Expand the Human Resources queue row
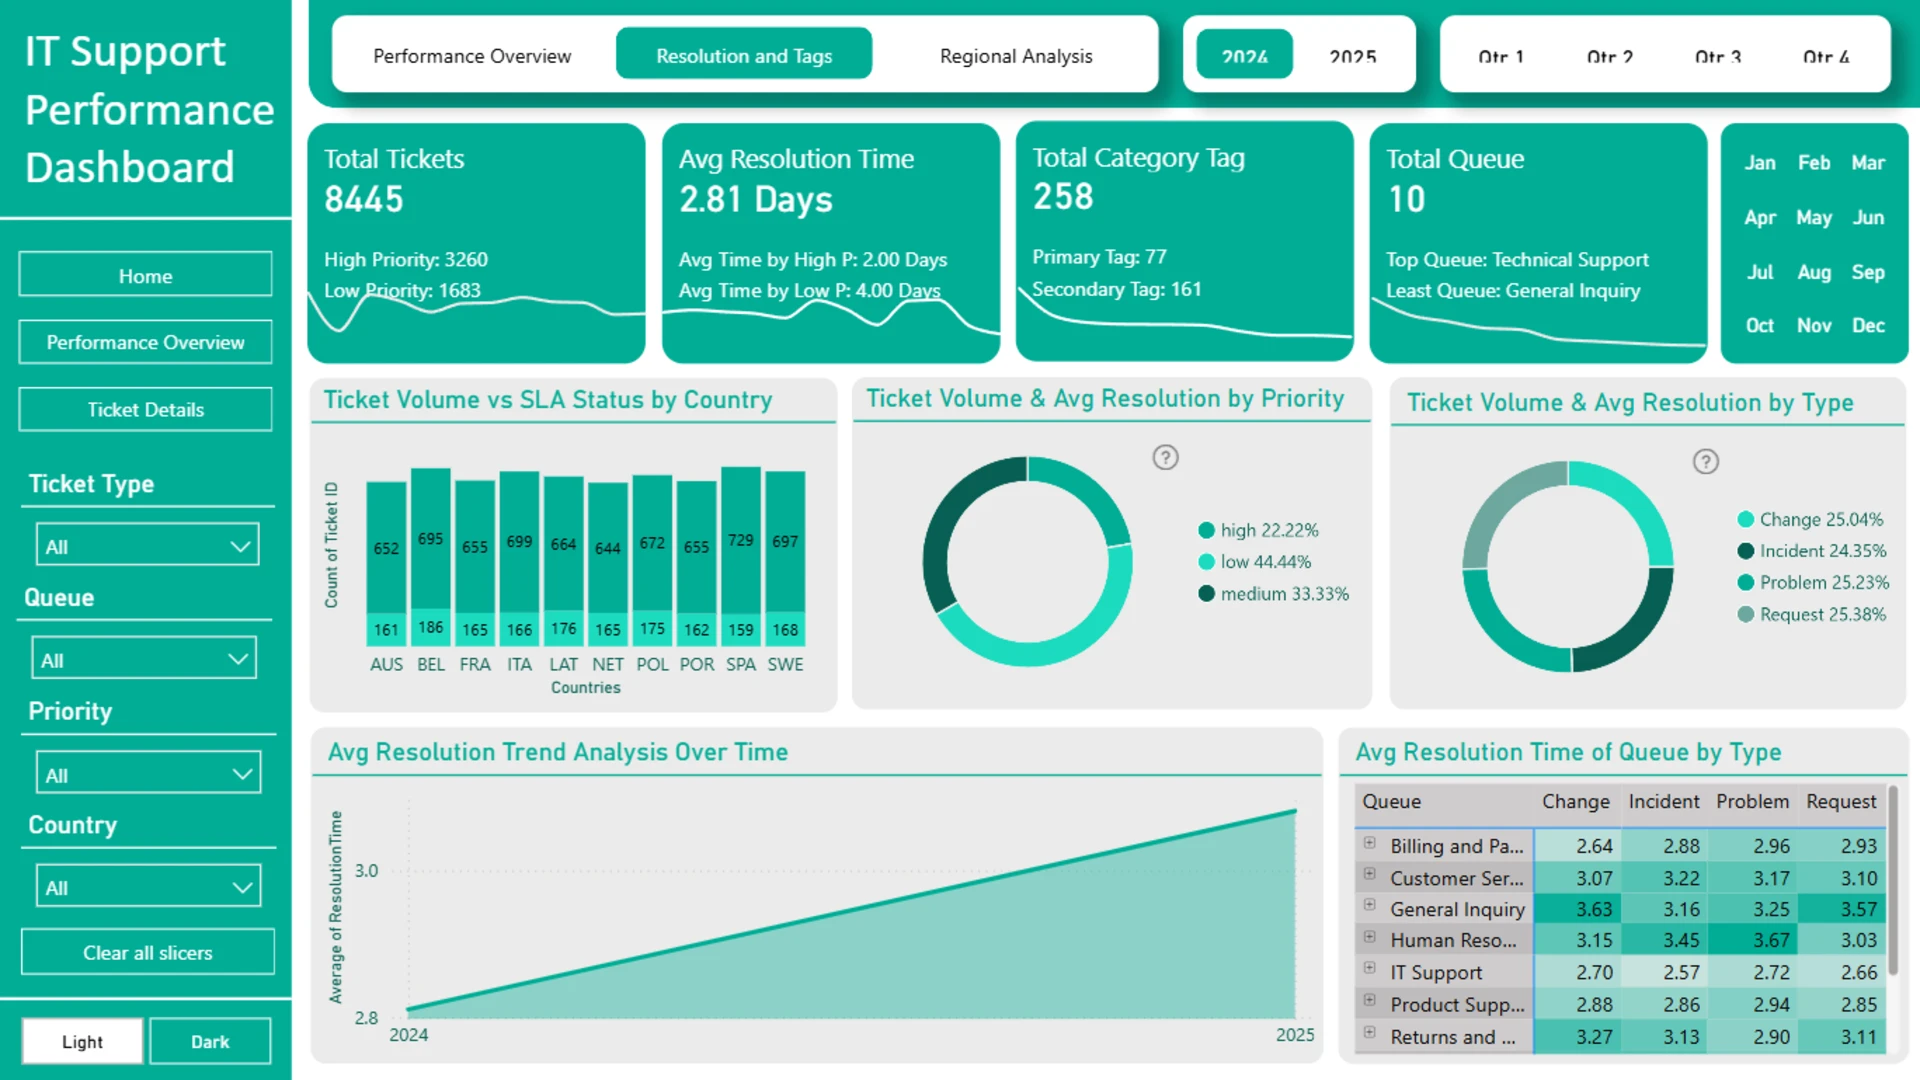 1369,938
